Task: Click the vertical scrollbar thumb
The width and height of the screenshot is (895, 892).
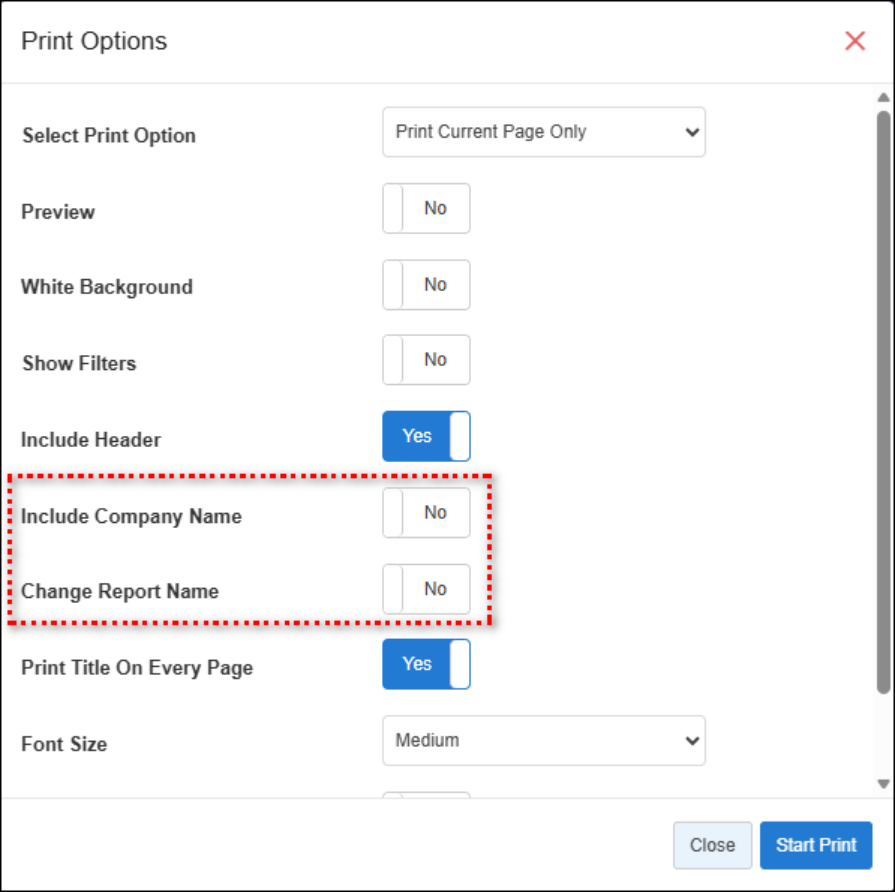Action: (883, 400)
